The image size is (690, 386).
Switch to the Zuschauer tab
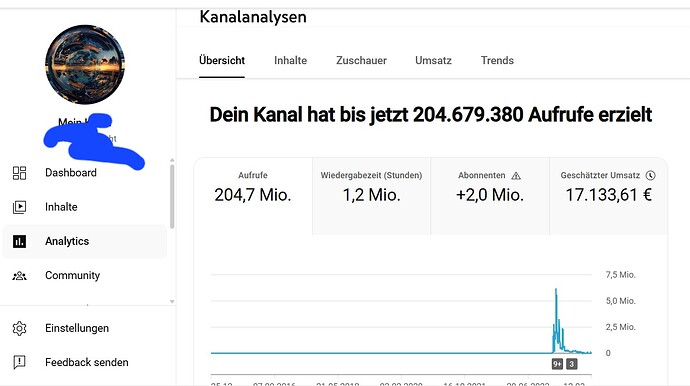(x=361, y=60)
